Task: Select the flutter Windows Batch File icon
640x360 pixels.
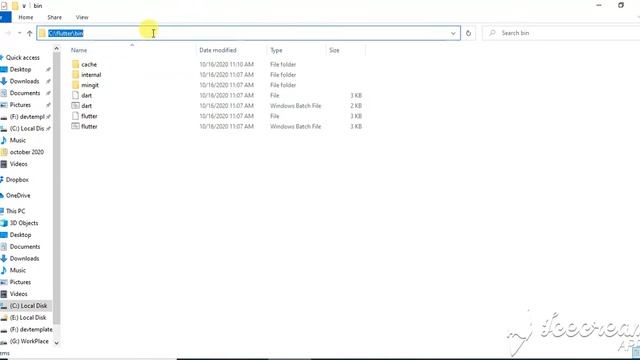Action: [x=76, y=127]
